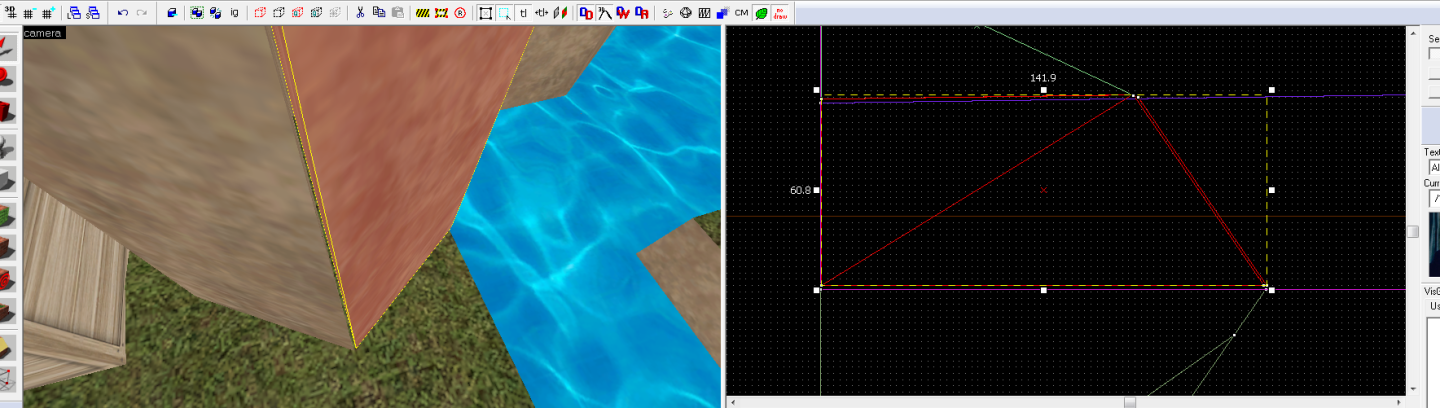Click the save window state icon
Screen dimensions: 1440x408
93,13
